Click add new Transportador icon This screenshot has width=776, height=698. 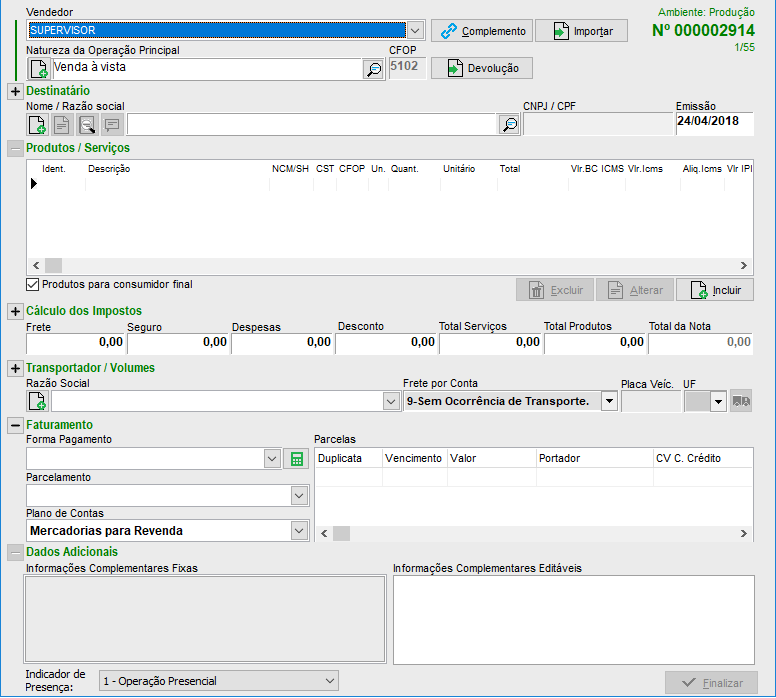click(x=37, y=401)
